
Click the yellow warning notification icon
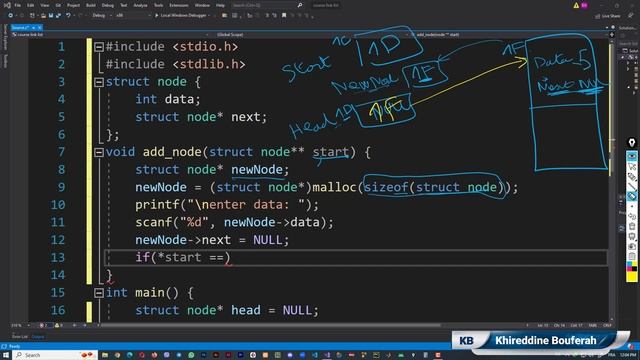pyautogui.click(x=576, y=5)
